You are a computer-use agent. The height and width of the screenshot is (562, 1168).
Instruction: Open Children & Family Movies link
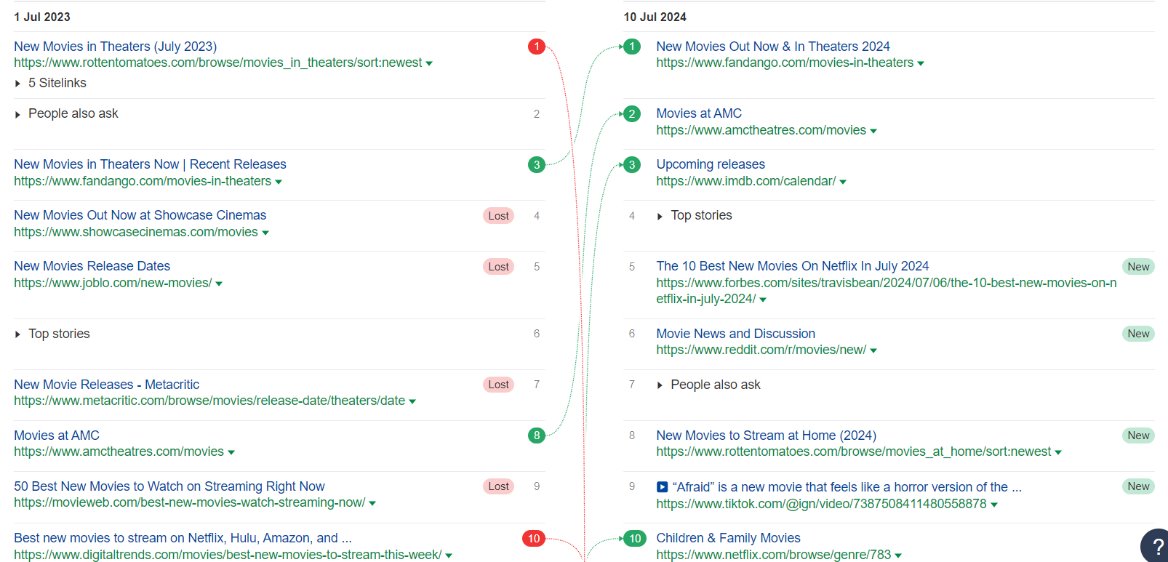(x=729, y=537)
